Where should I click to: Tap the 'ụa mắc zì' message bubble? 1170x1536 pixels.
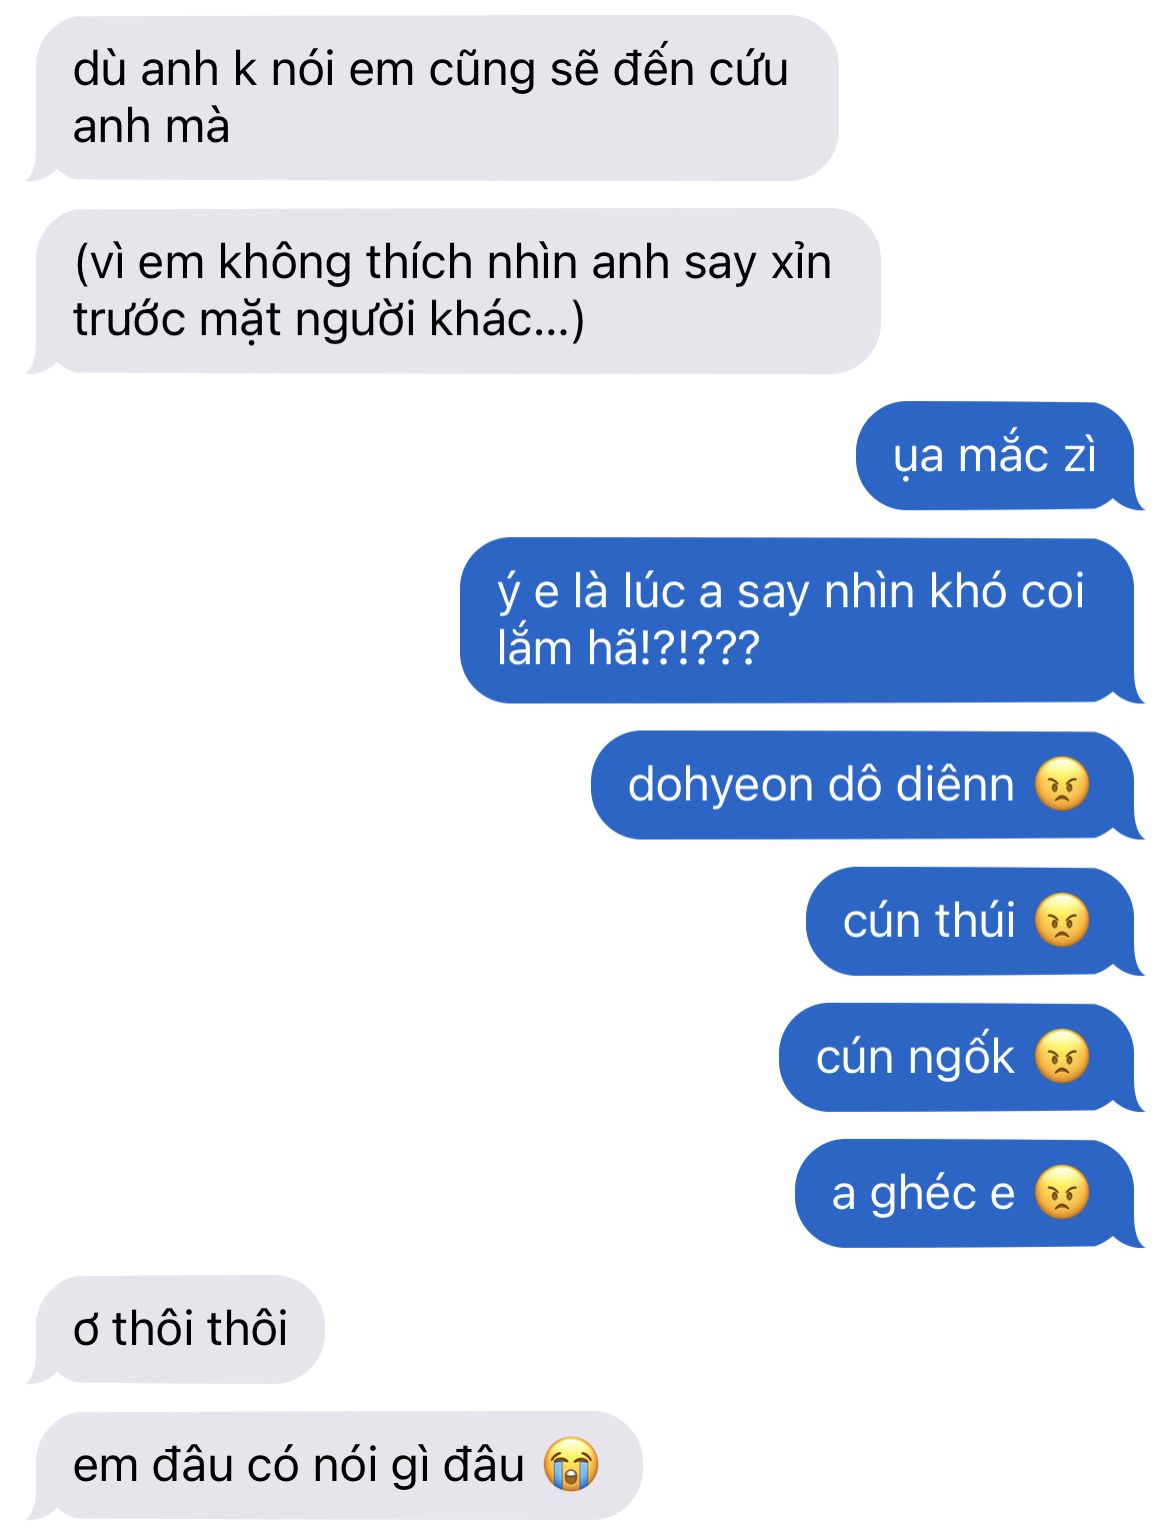pos(998,456)
